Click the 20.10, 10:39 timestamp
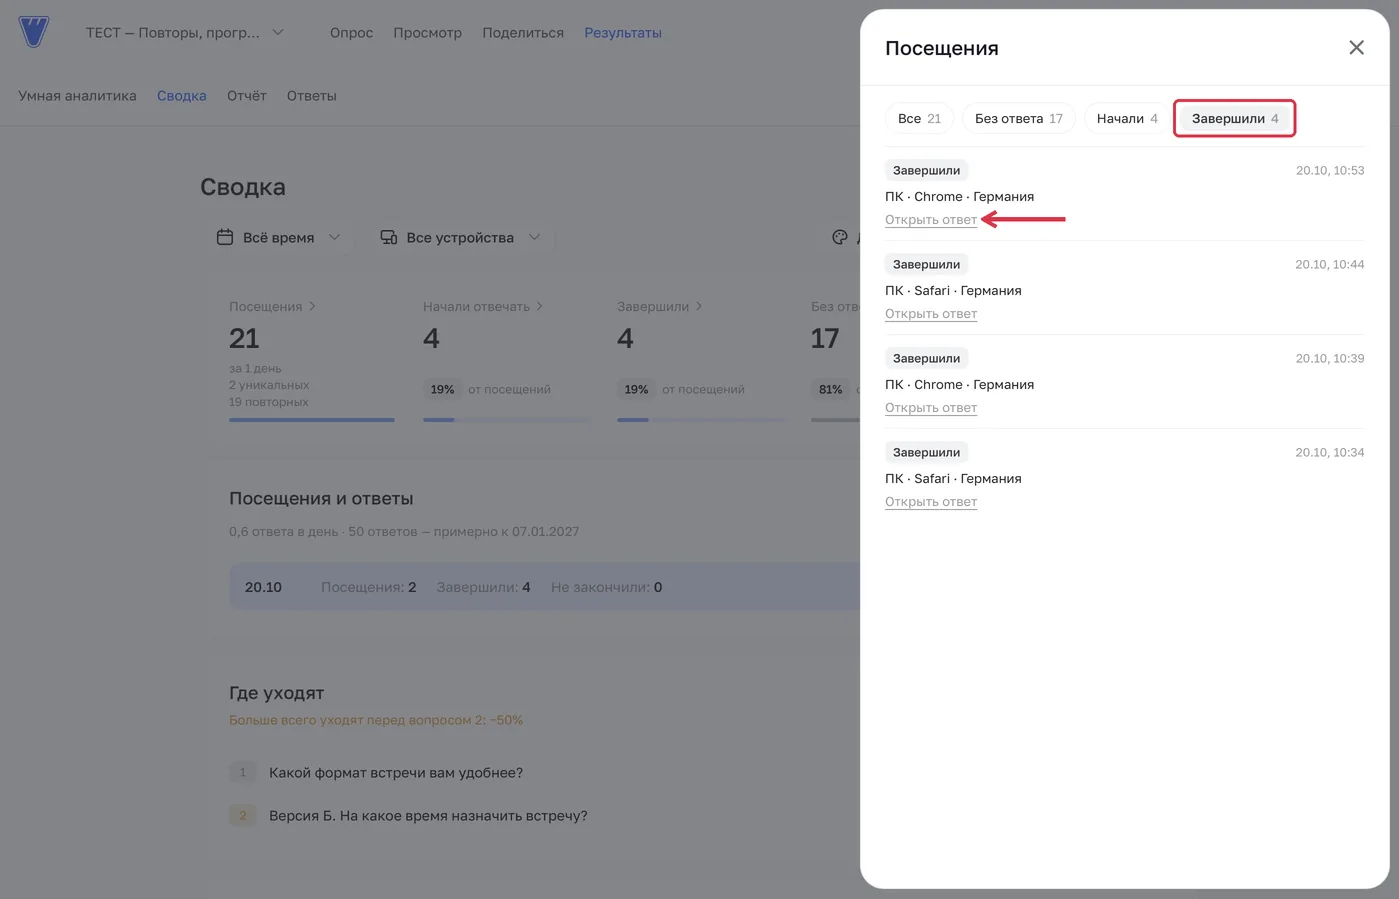The image size is (1399, 899). pyautogui.click(x=1330, y=359)
